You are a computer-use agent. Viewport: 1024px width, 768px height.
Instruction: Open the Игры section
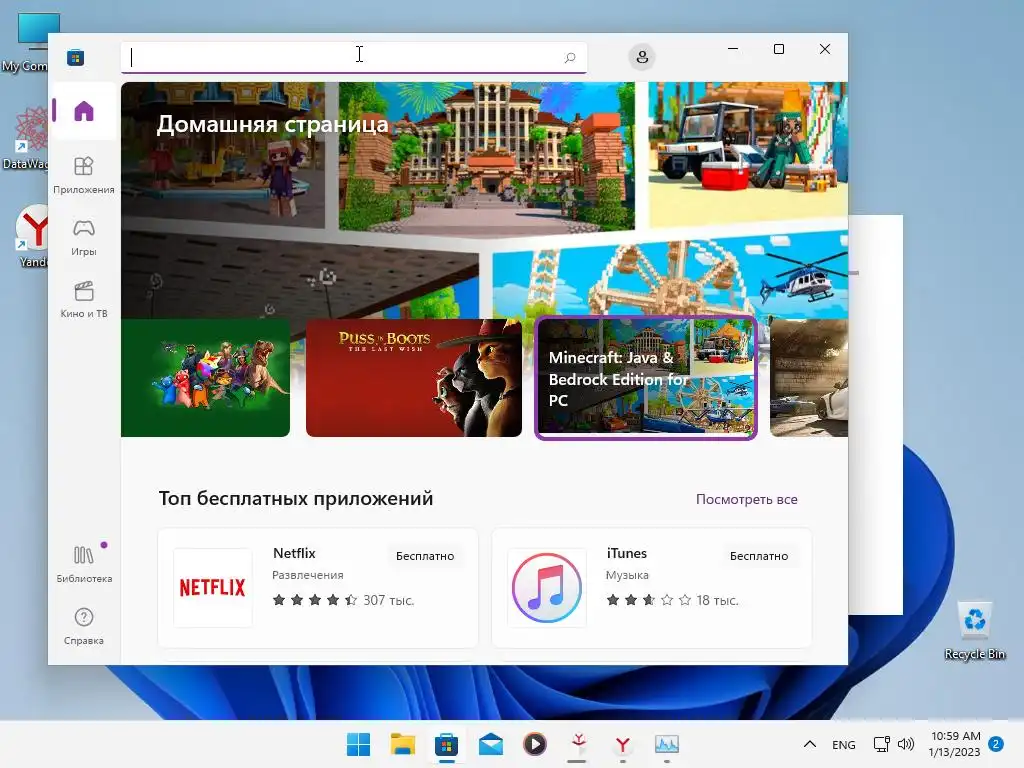(x=84, y=238)
